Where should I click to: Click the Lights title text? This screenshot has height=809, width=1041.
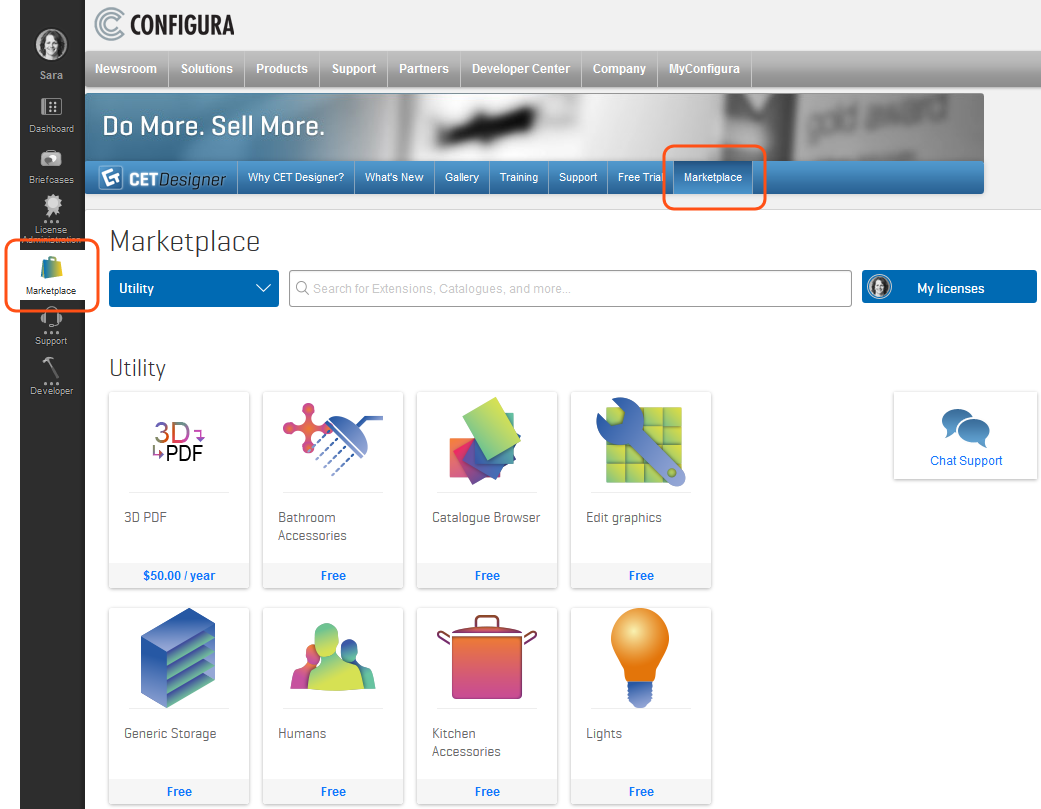tap(603, 733)
